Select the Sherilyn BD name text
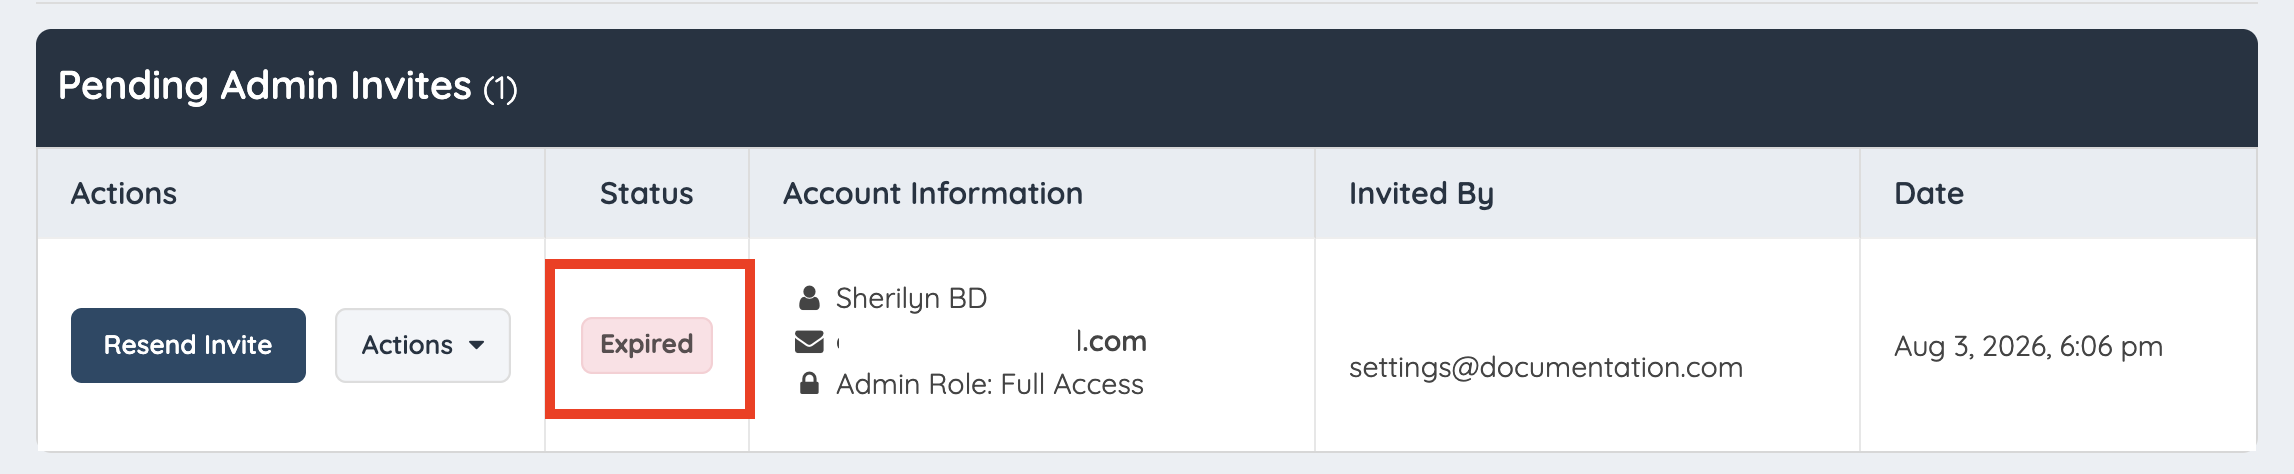Image resolution: width=2294 pixels, height=474 pixels. (x=911, y=298)
